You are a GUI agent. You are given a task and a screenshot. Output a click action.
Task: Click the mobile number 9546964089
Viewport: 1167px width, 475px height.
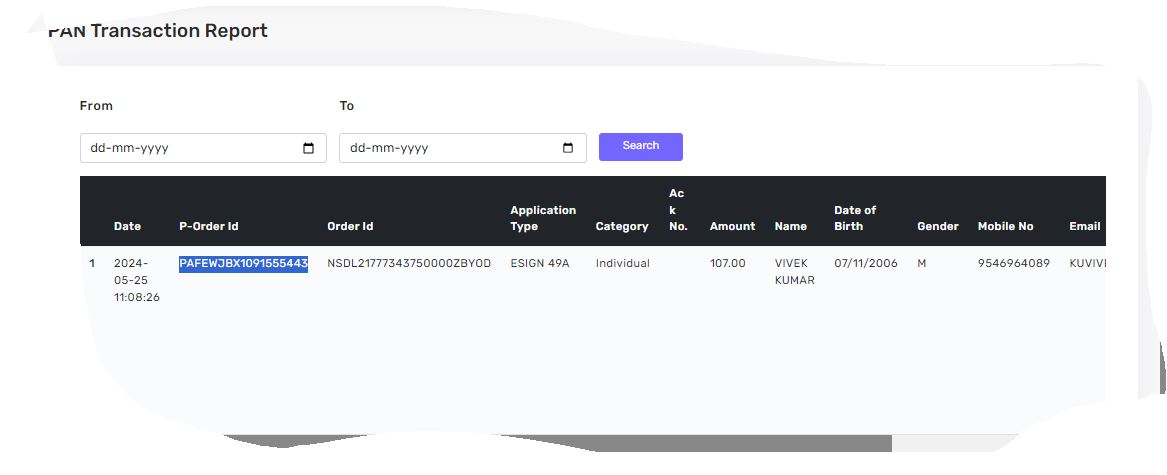pyautogui.click(x=1013, y=264)
